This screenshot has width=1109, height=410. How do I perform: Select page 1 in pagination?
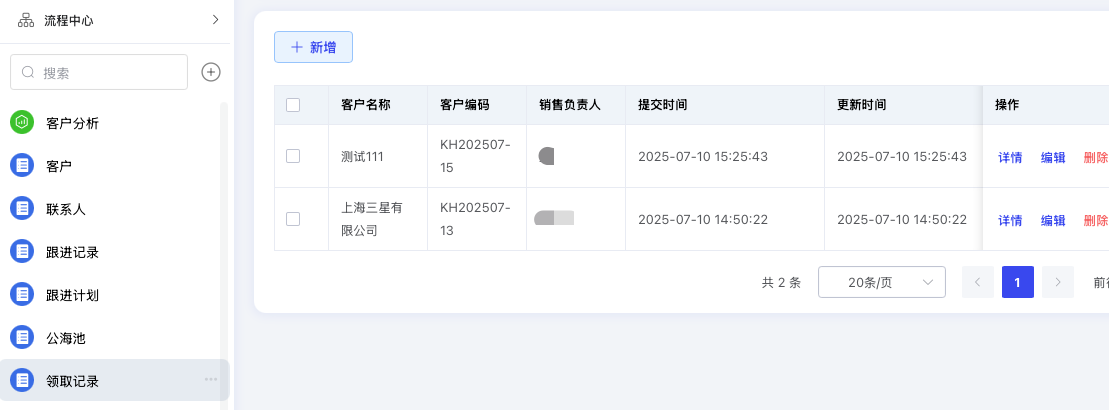coord(1018,282)
